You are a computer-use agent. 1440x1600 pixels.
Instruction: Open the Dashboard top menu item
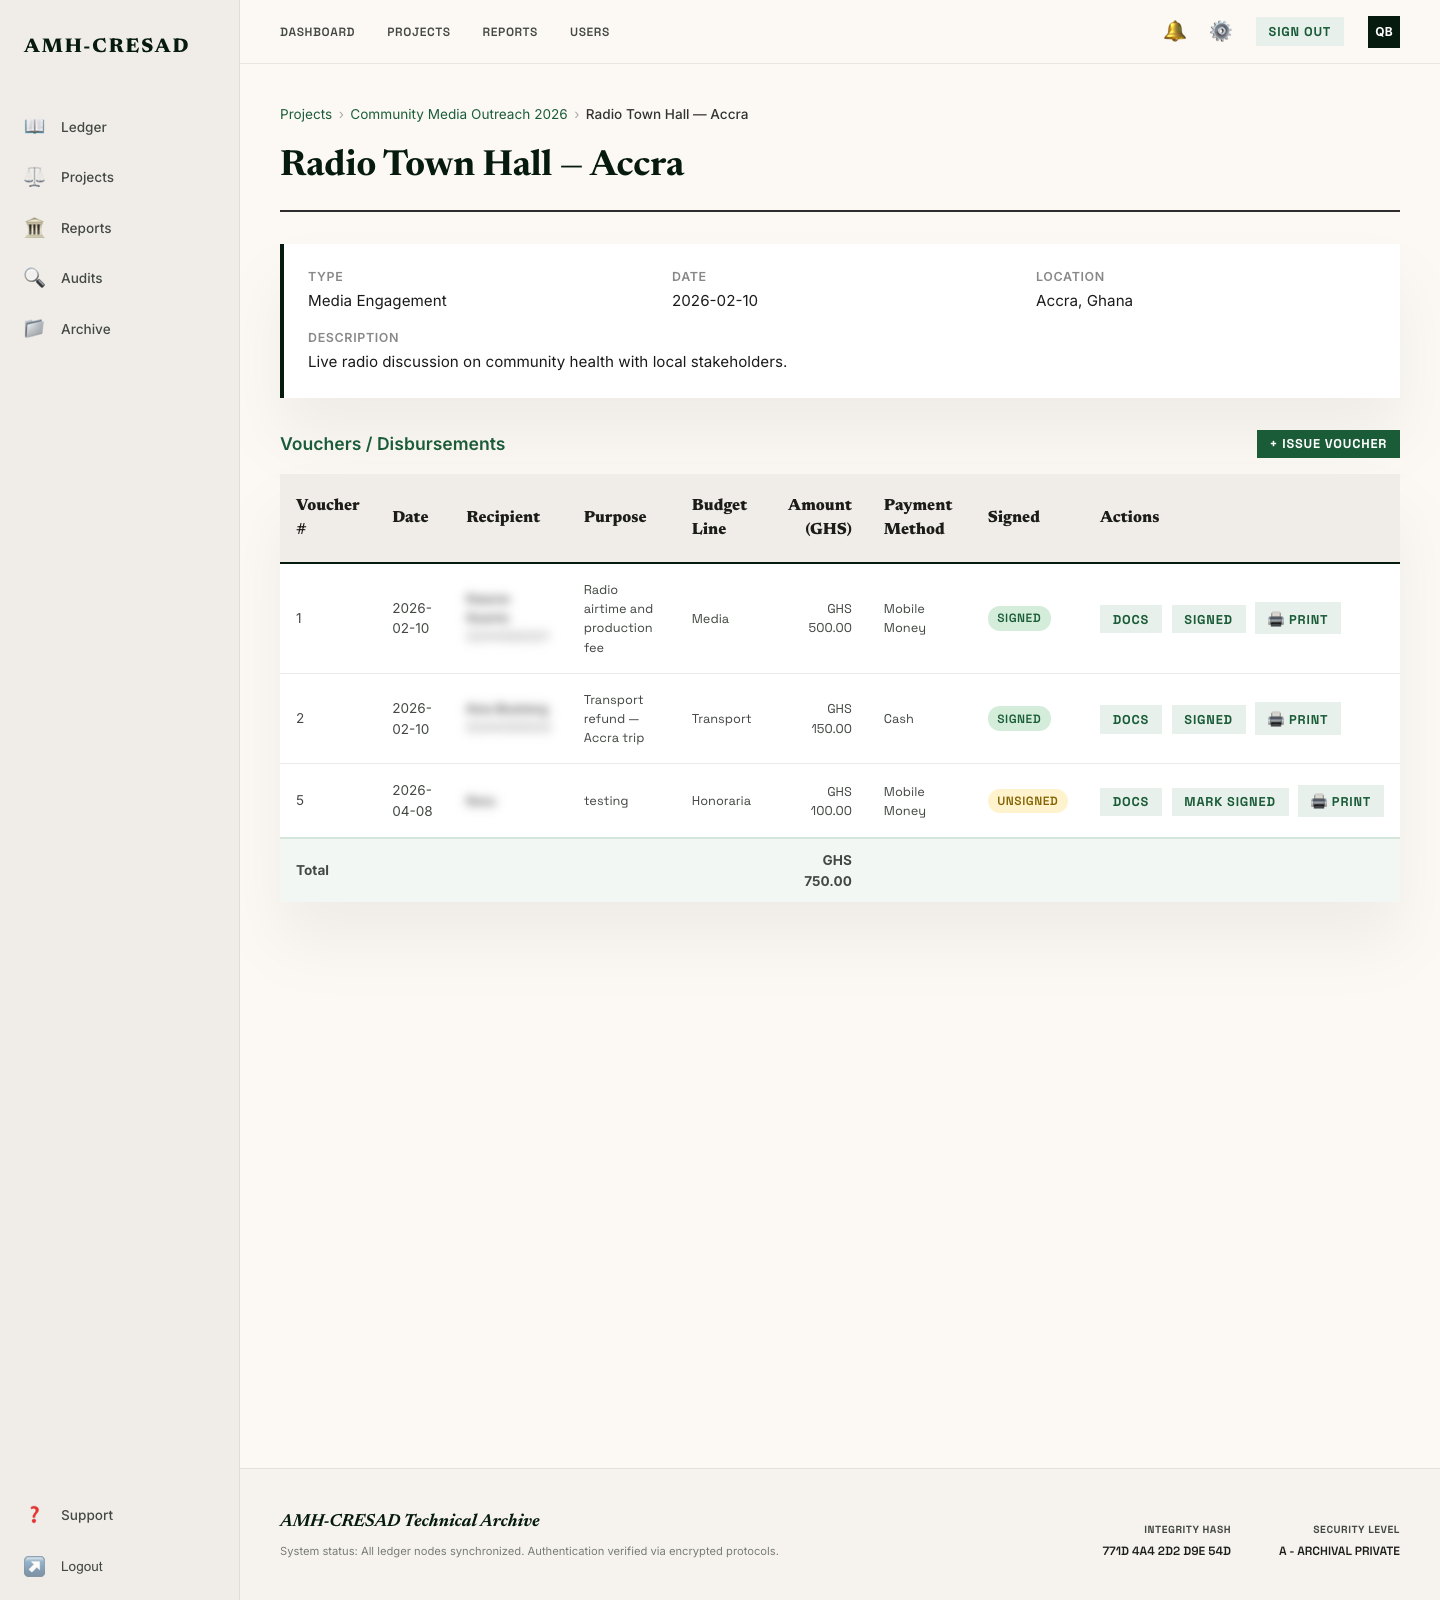pyautogui.click(x=317, y=32)
